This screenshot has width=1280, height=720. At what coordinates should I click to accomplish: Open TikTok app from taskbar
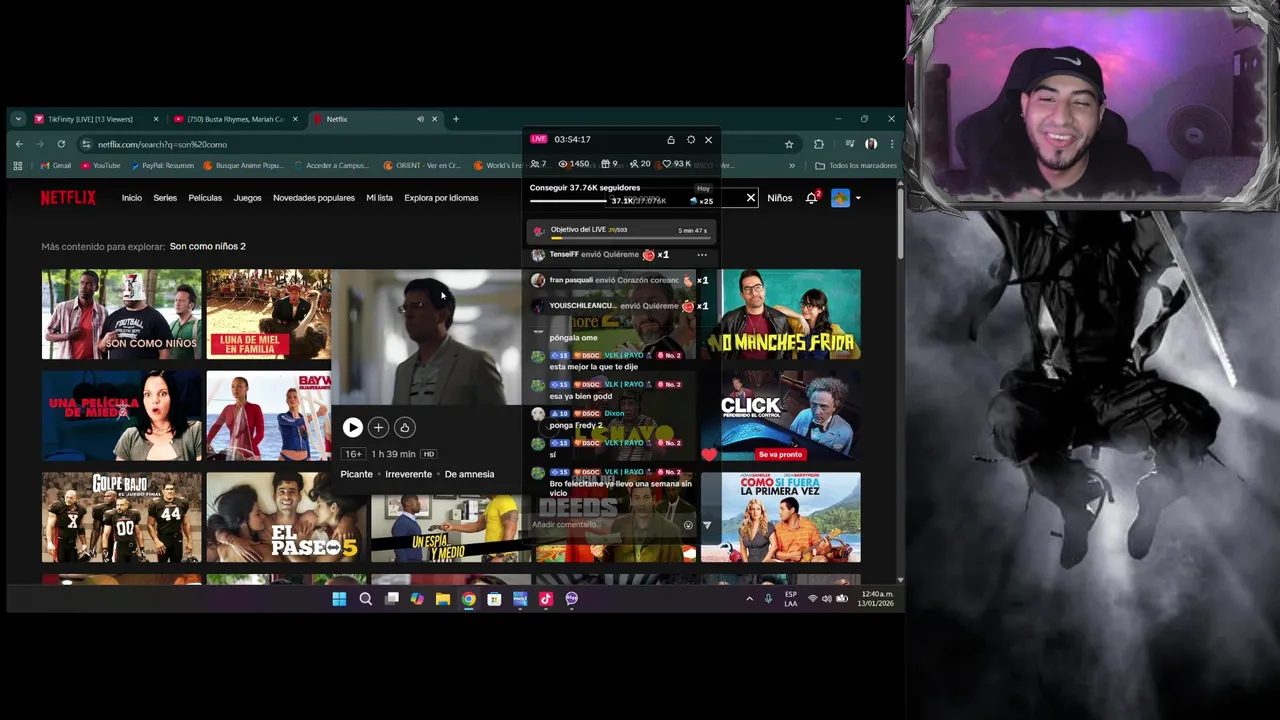point(546,599)
